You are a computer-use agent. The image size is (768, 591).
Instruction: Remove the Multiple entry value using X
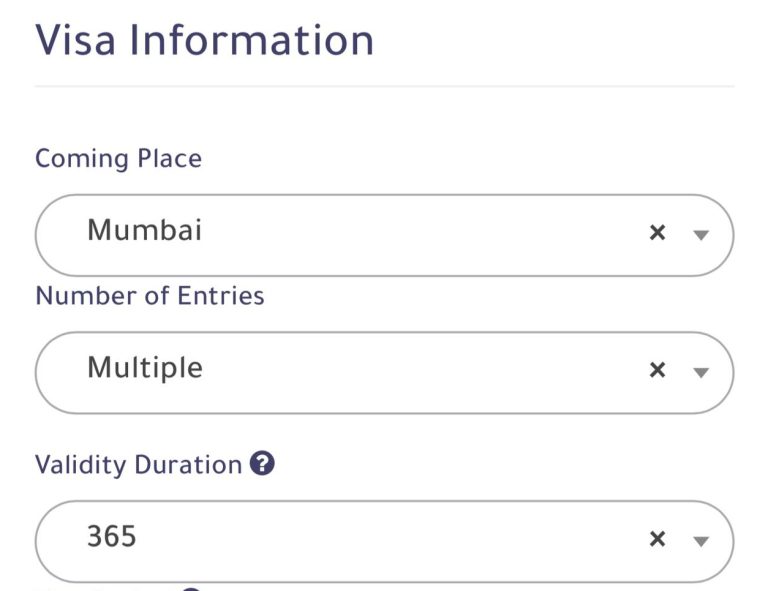click(657, 370)
